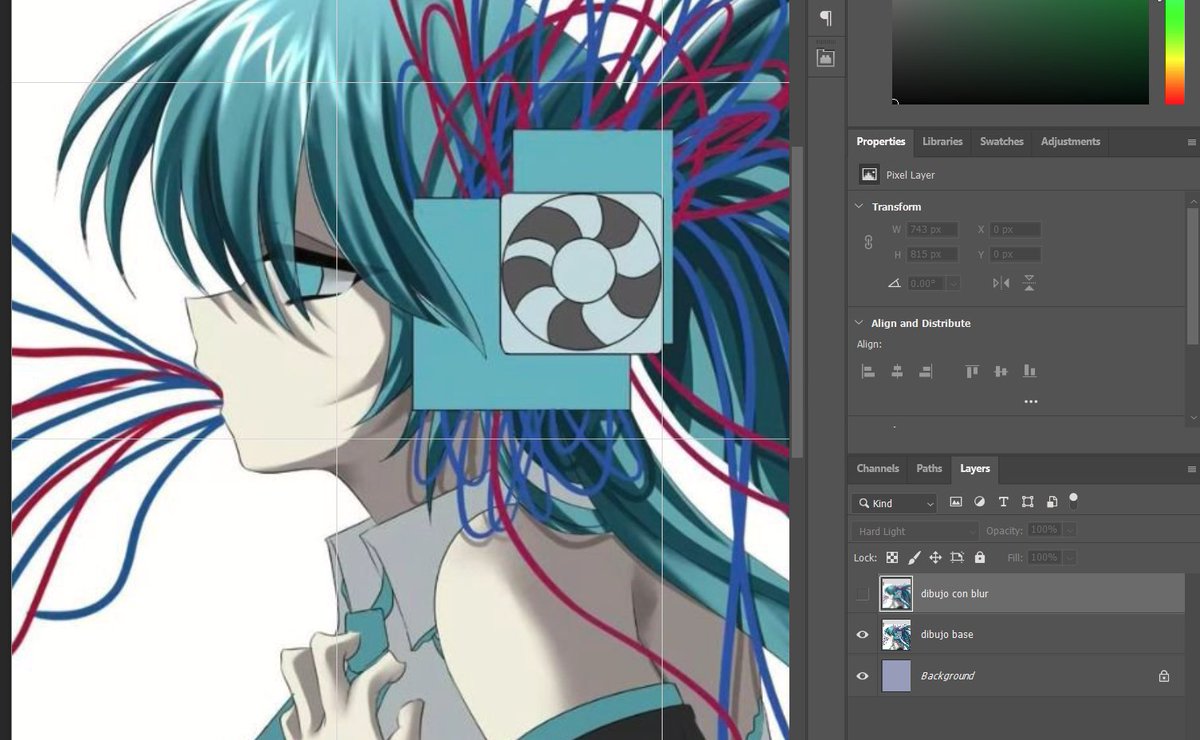This screenshot has height=740, width=1200.
Task: Show more align options (three dots)
Action: pyautogui.click(x=1031, y=401)
